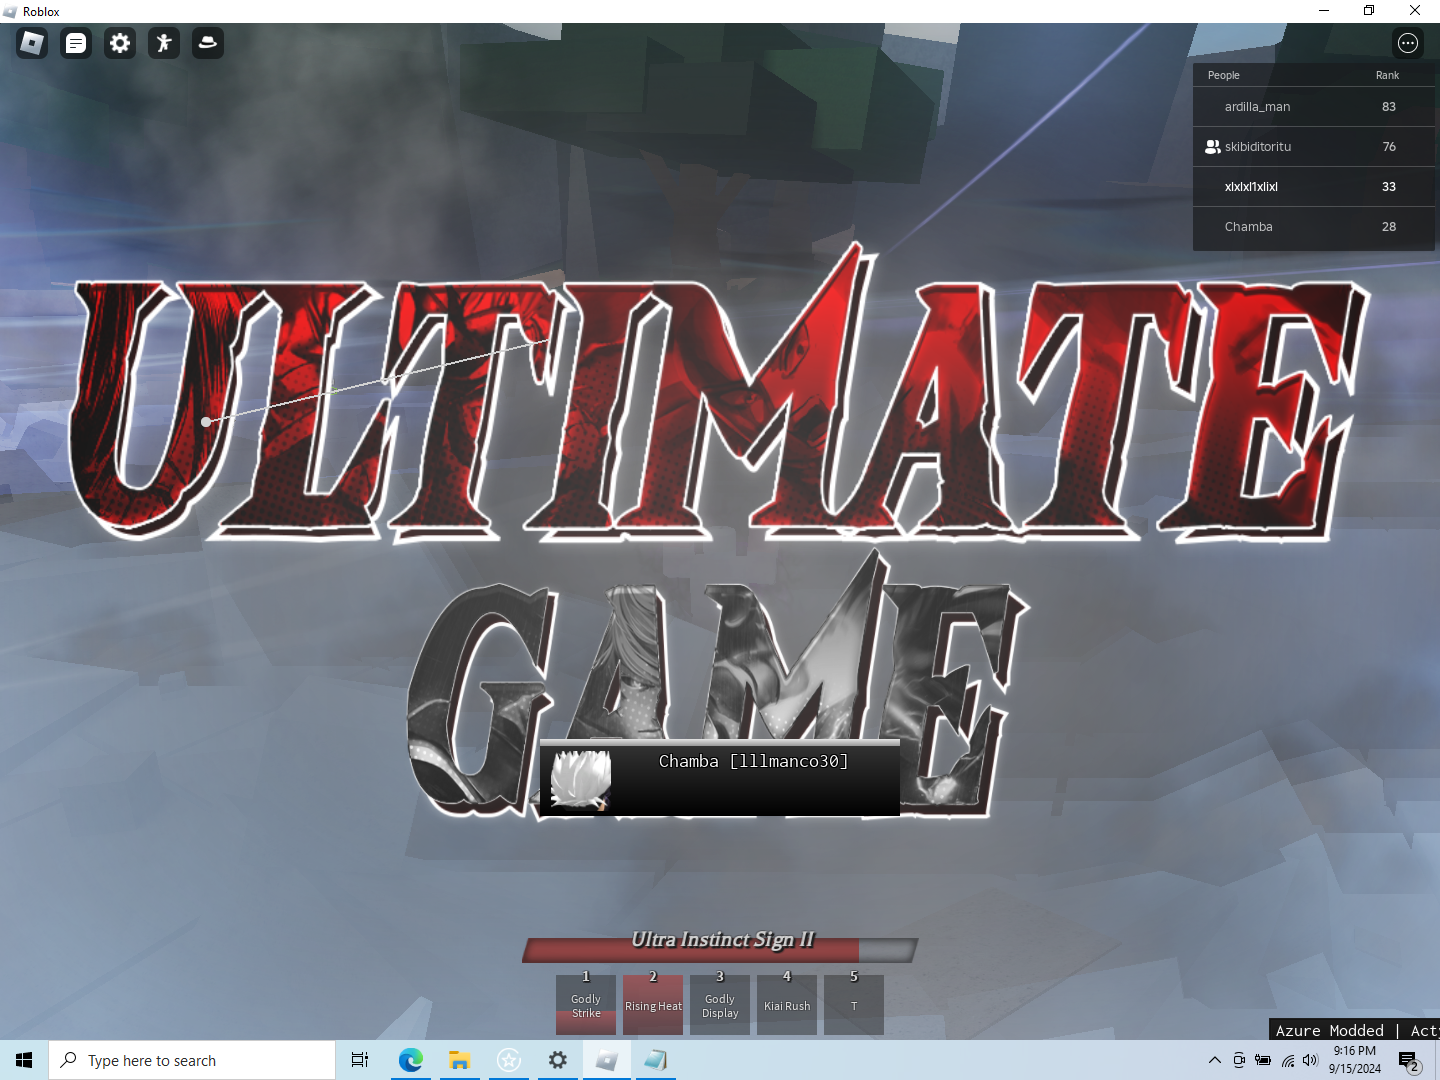
Task: Open the Windows Start menu
Action: pyautogui.click(x=24, y=1060)
